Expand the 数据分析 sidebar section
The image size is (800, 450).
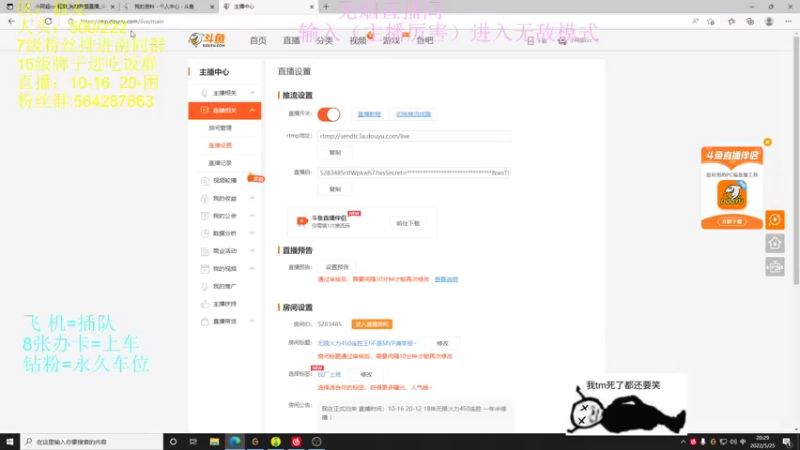coord(252,233)
